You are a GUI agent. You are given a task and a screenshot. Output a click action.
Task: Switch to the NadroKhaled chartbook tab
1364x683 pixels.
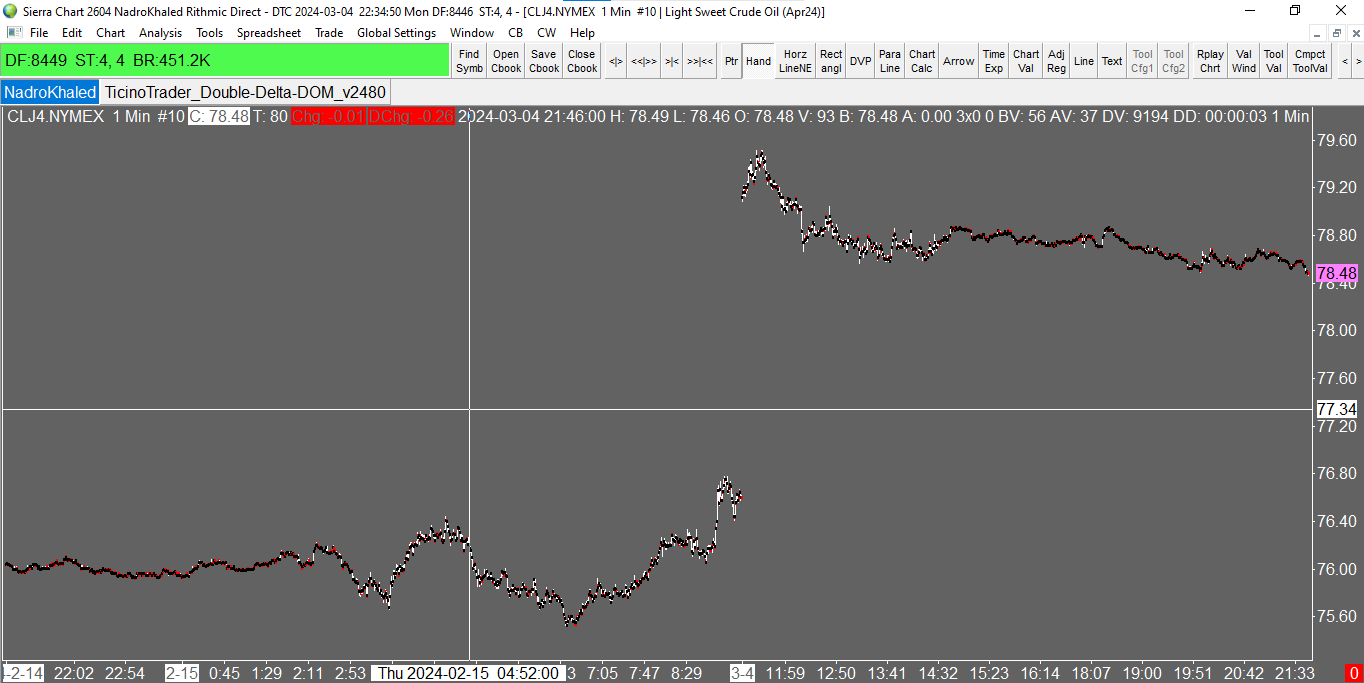coord(50,92)
